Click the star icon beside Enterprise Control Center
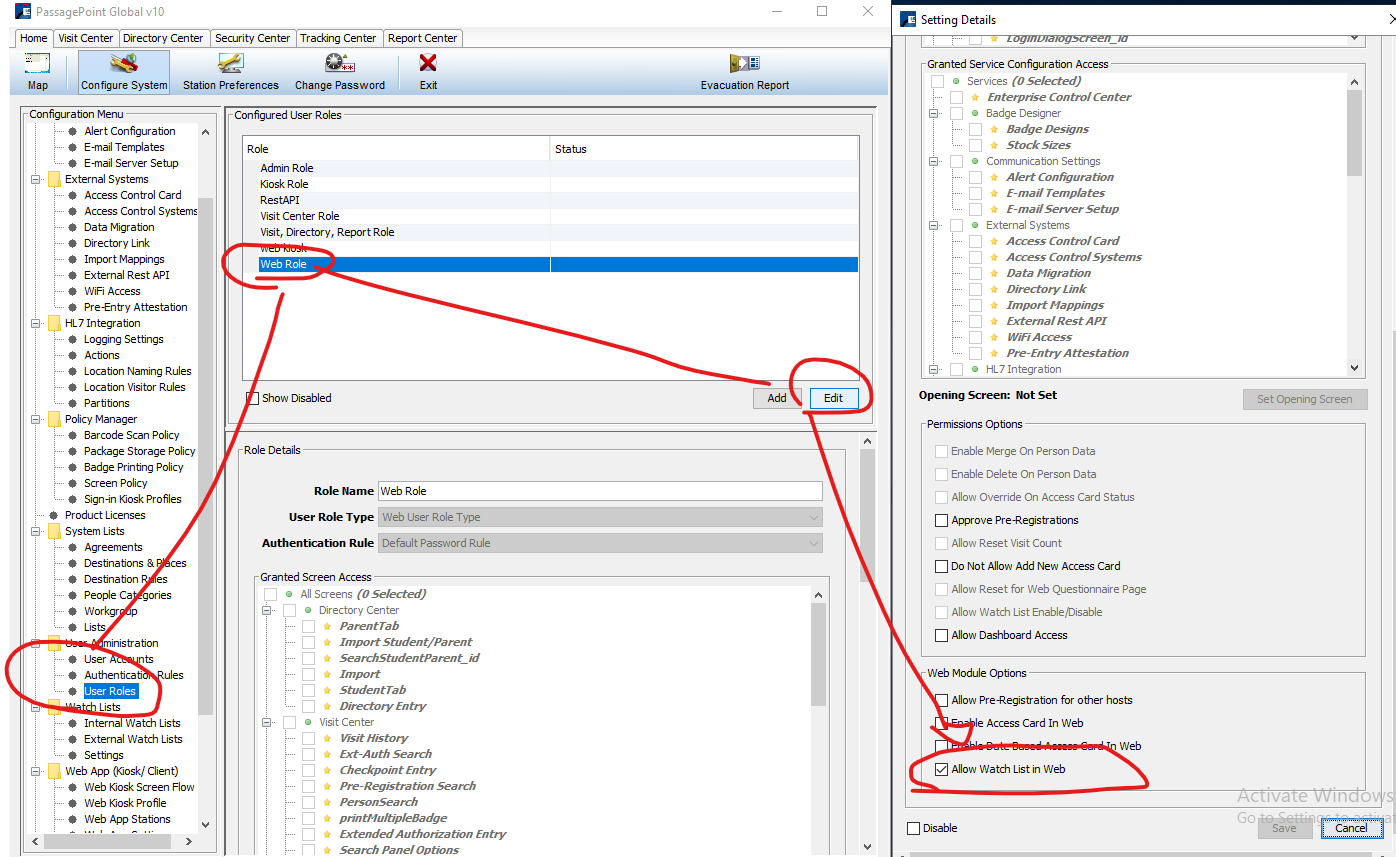Screen dimensions: 1396x857 pos(976,97)
